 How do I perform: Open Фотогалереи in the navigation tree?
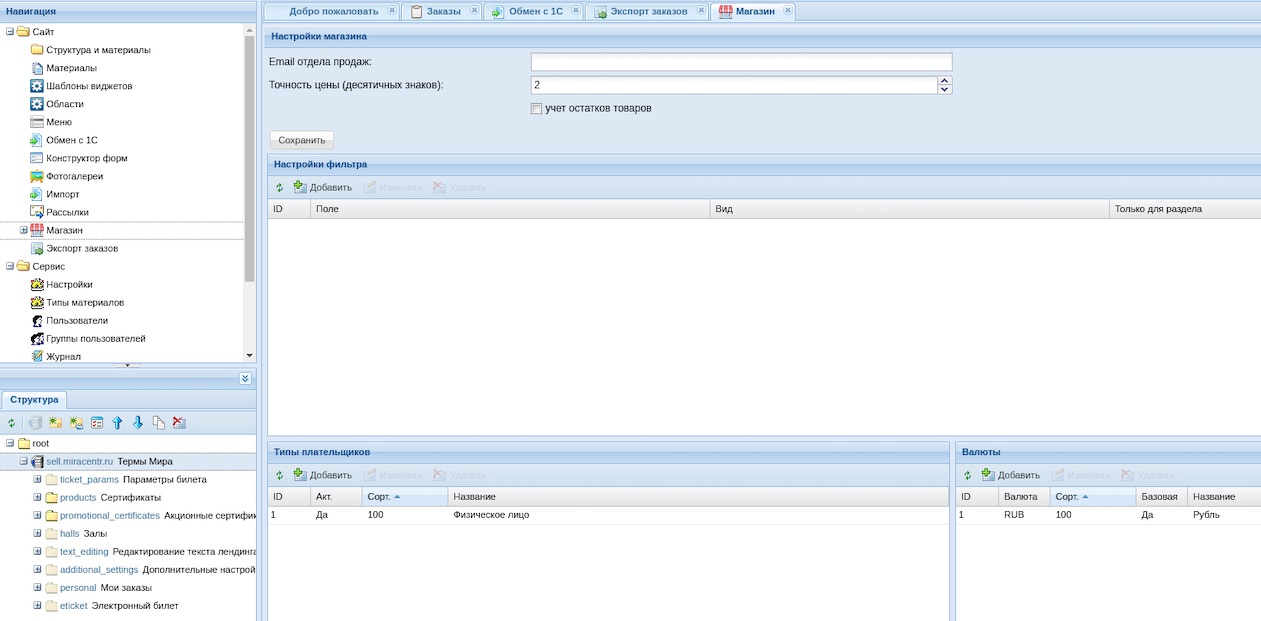[x=74, y=176]
